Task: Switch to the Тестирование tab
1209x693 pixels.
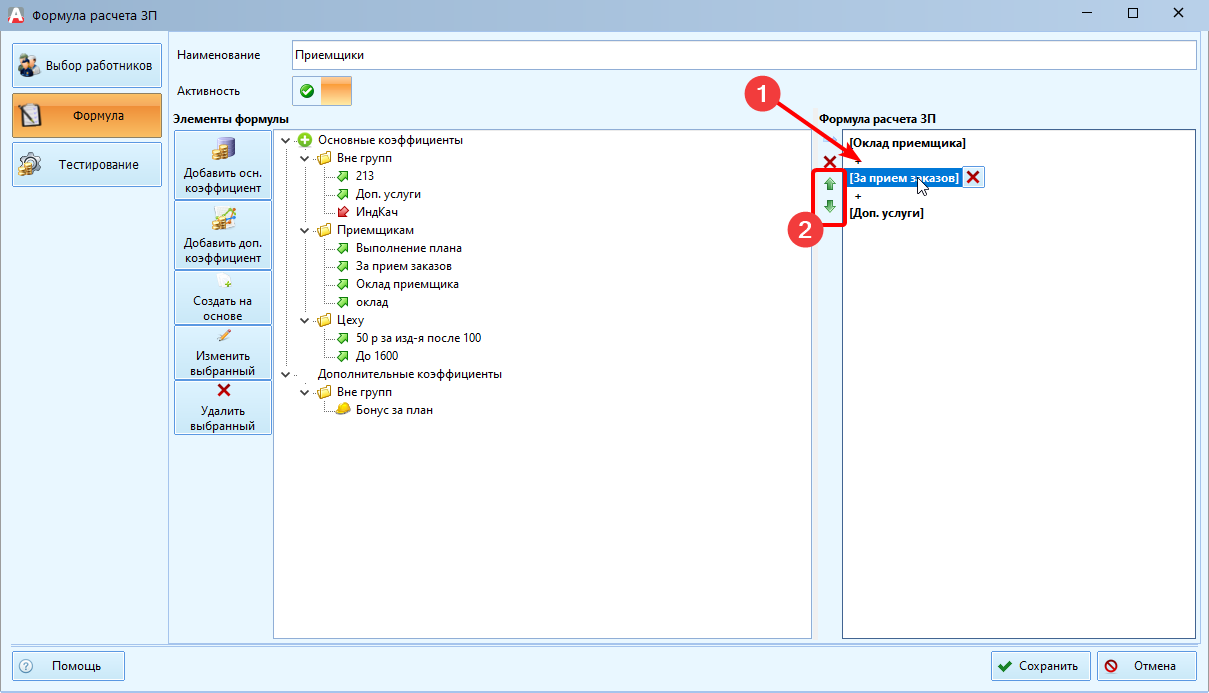Action: point(87,164)
